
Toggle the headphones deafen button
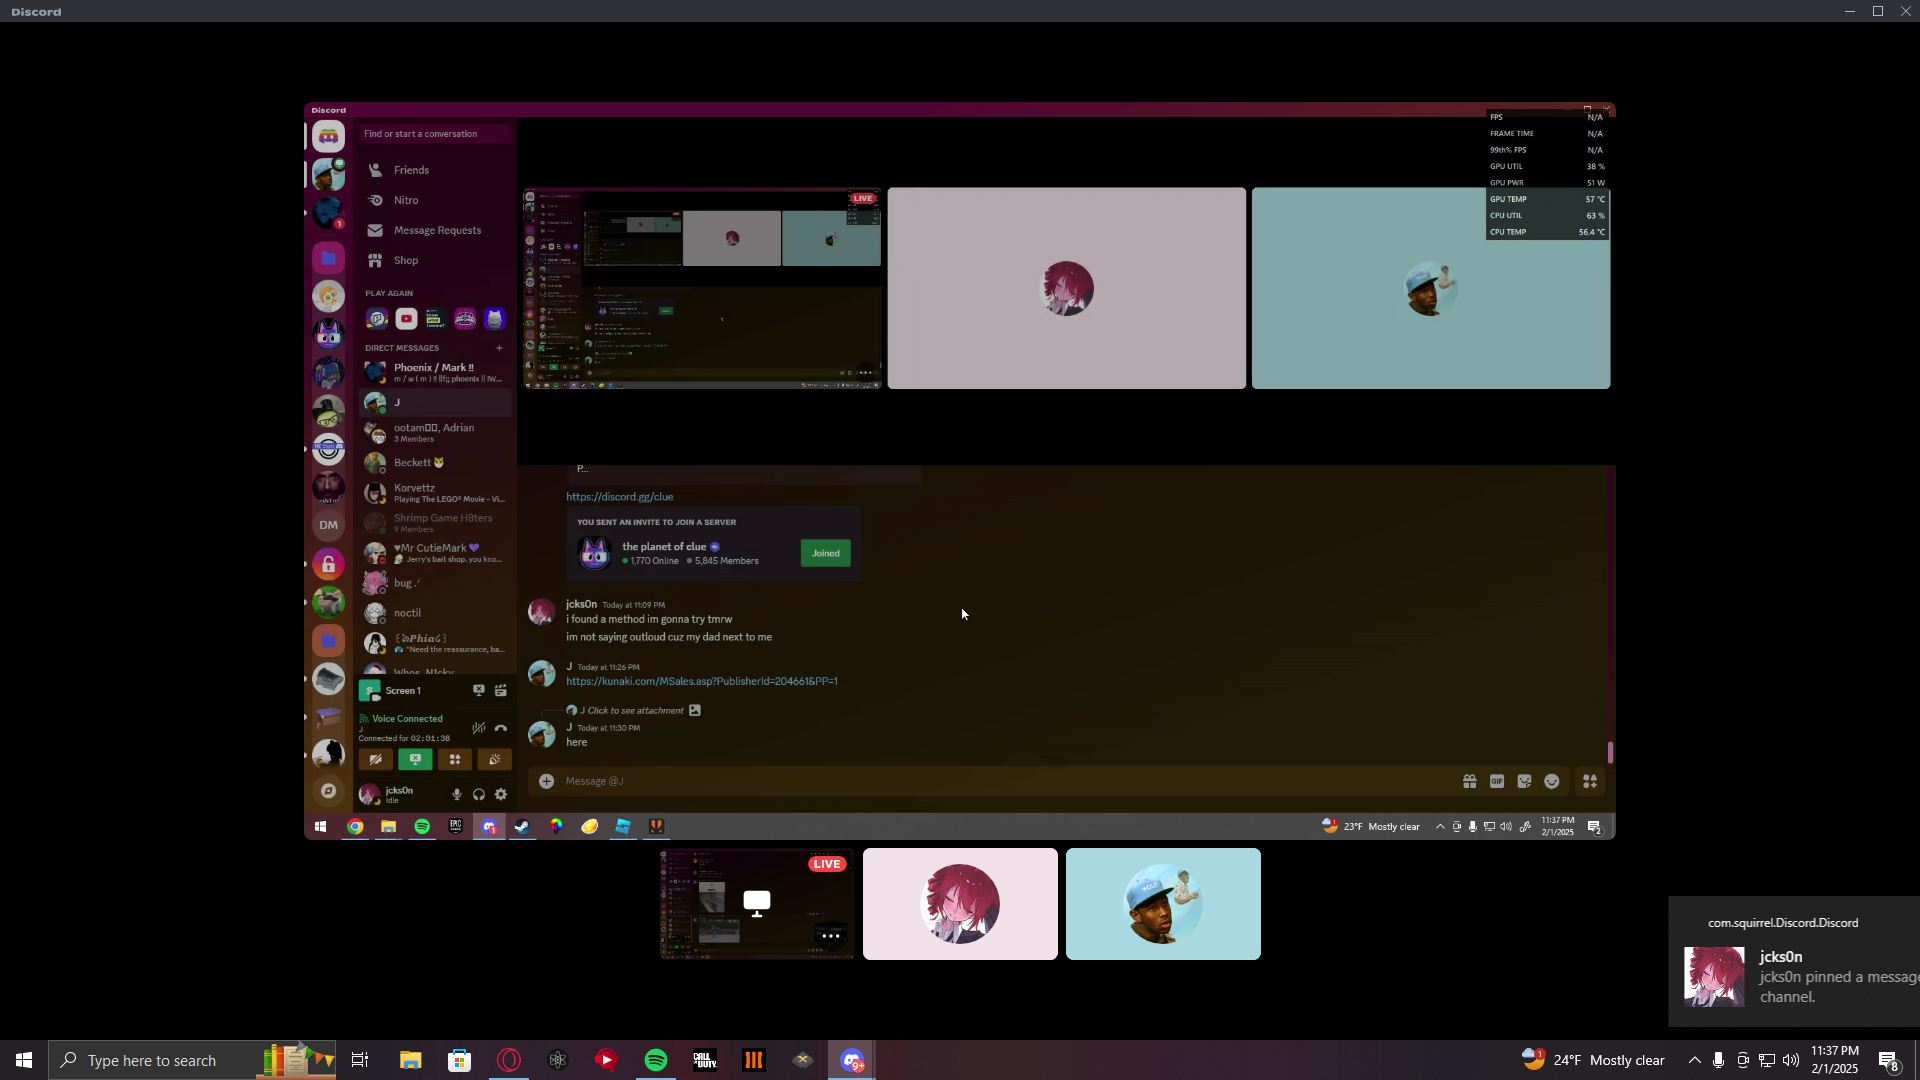pyautogui.click(x=479, y=794)
